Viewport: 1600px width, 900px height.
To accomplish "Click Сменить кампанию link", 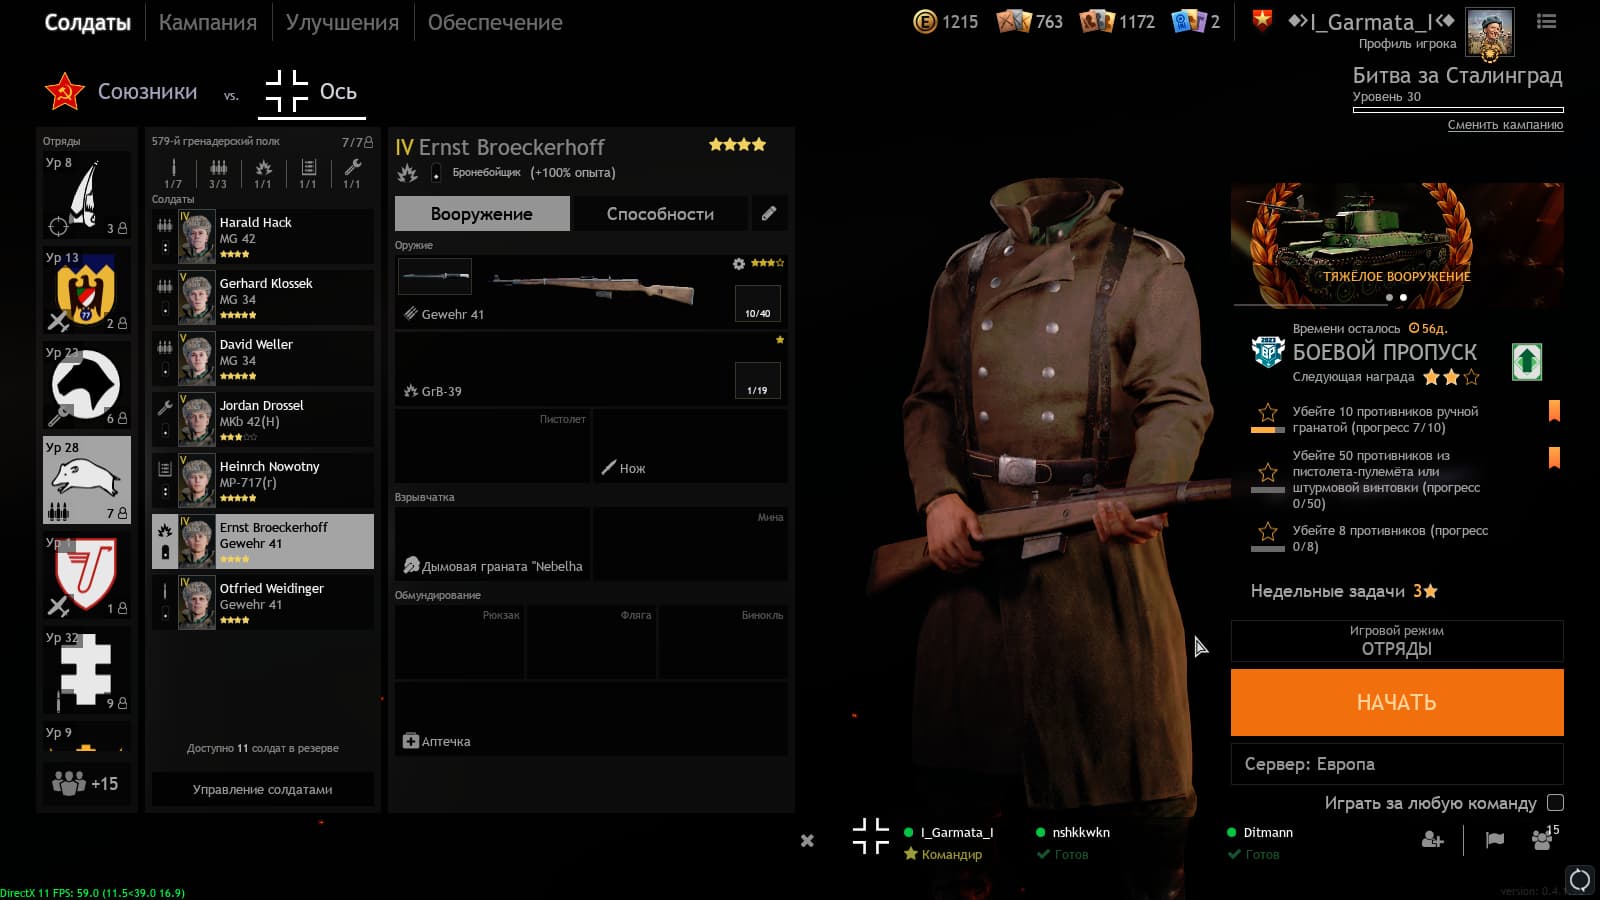I will 1505,125.
